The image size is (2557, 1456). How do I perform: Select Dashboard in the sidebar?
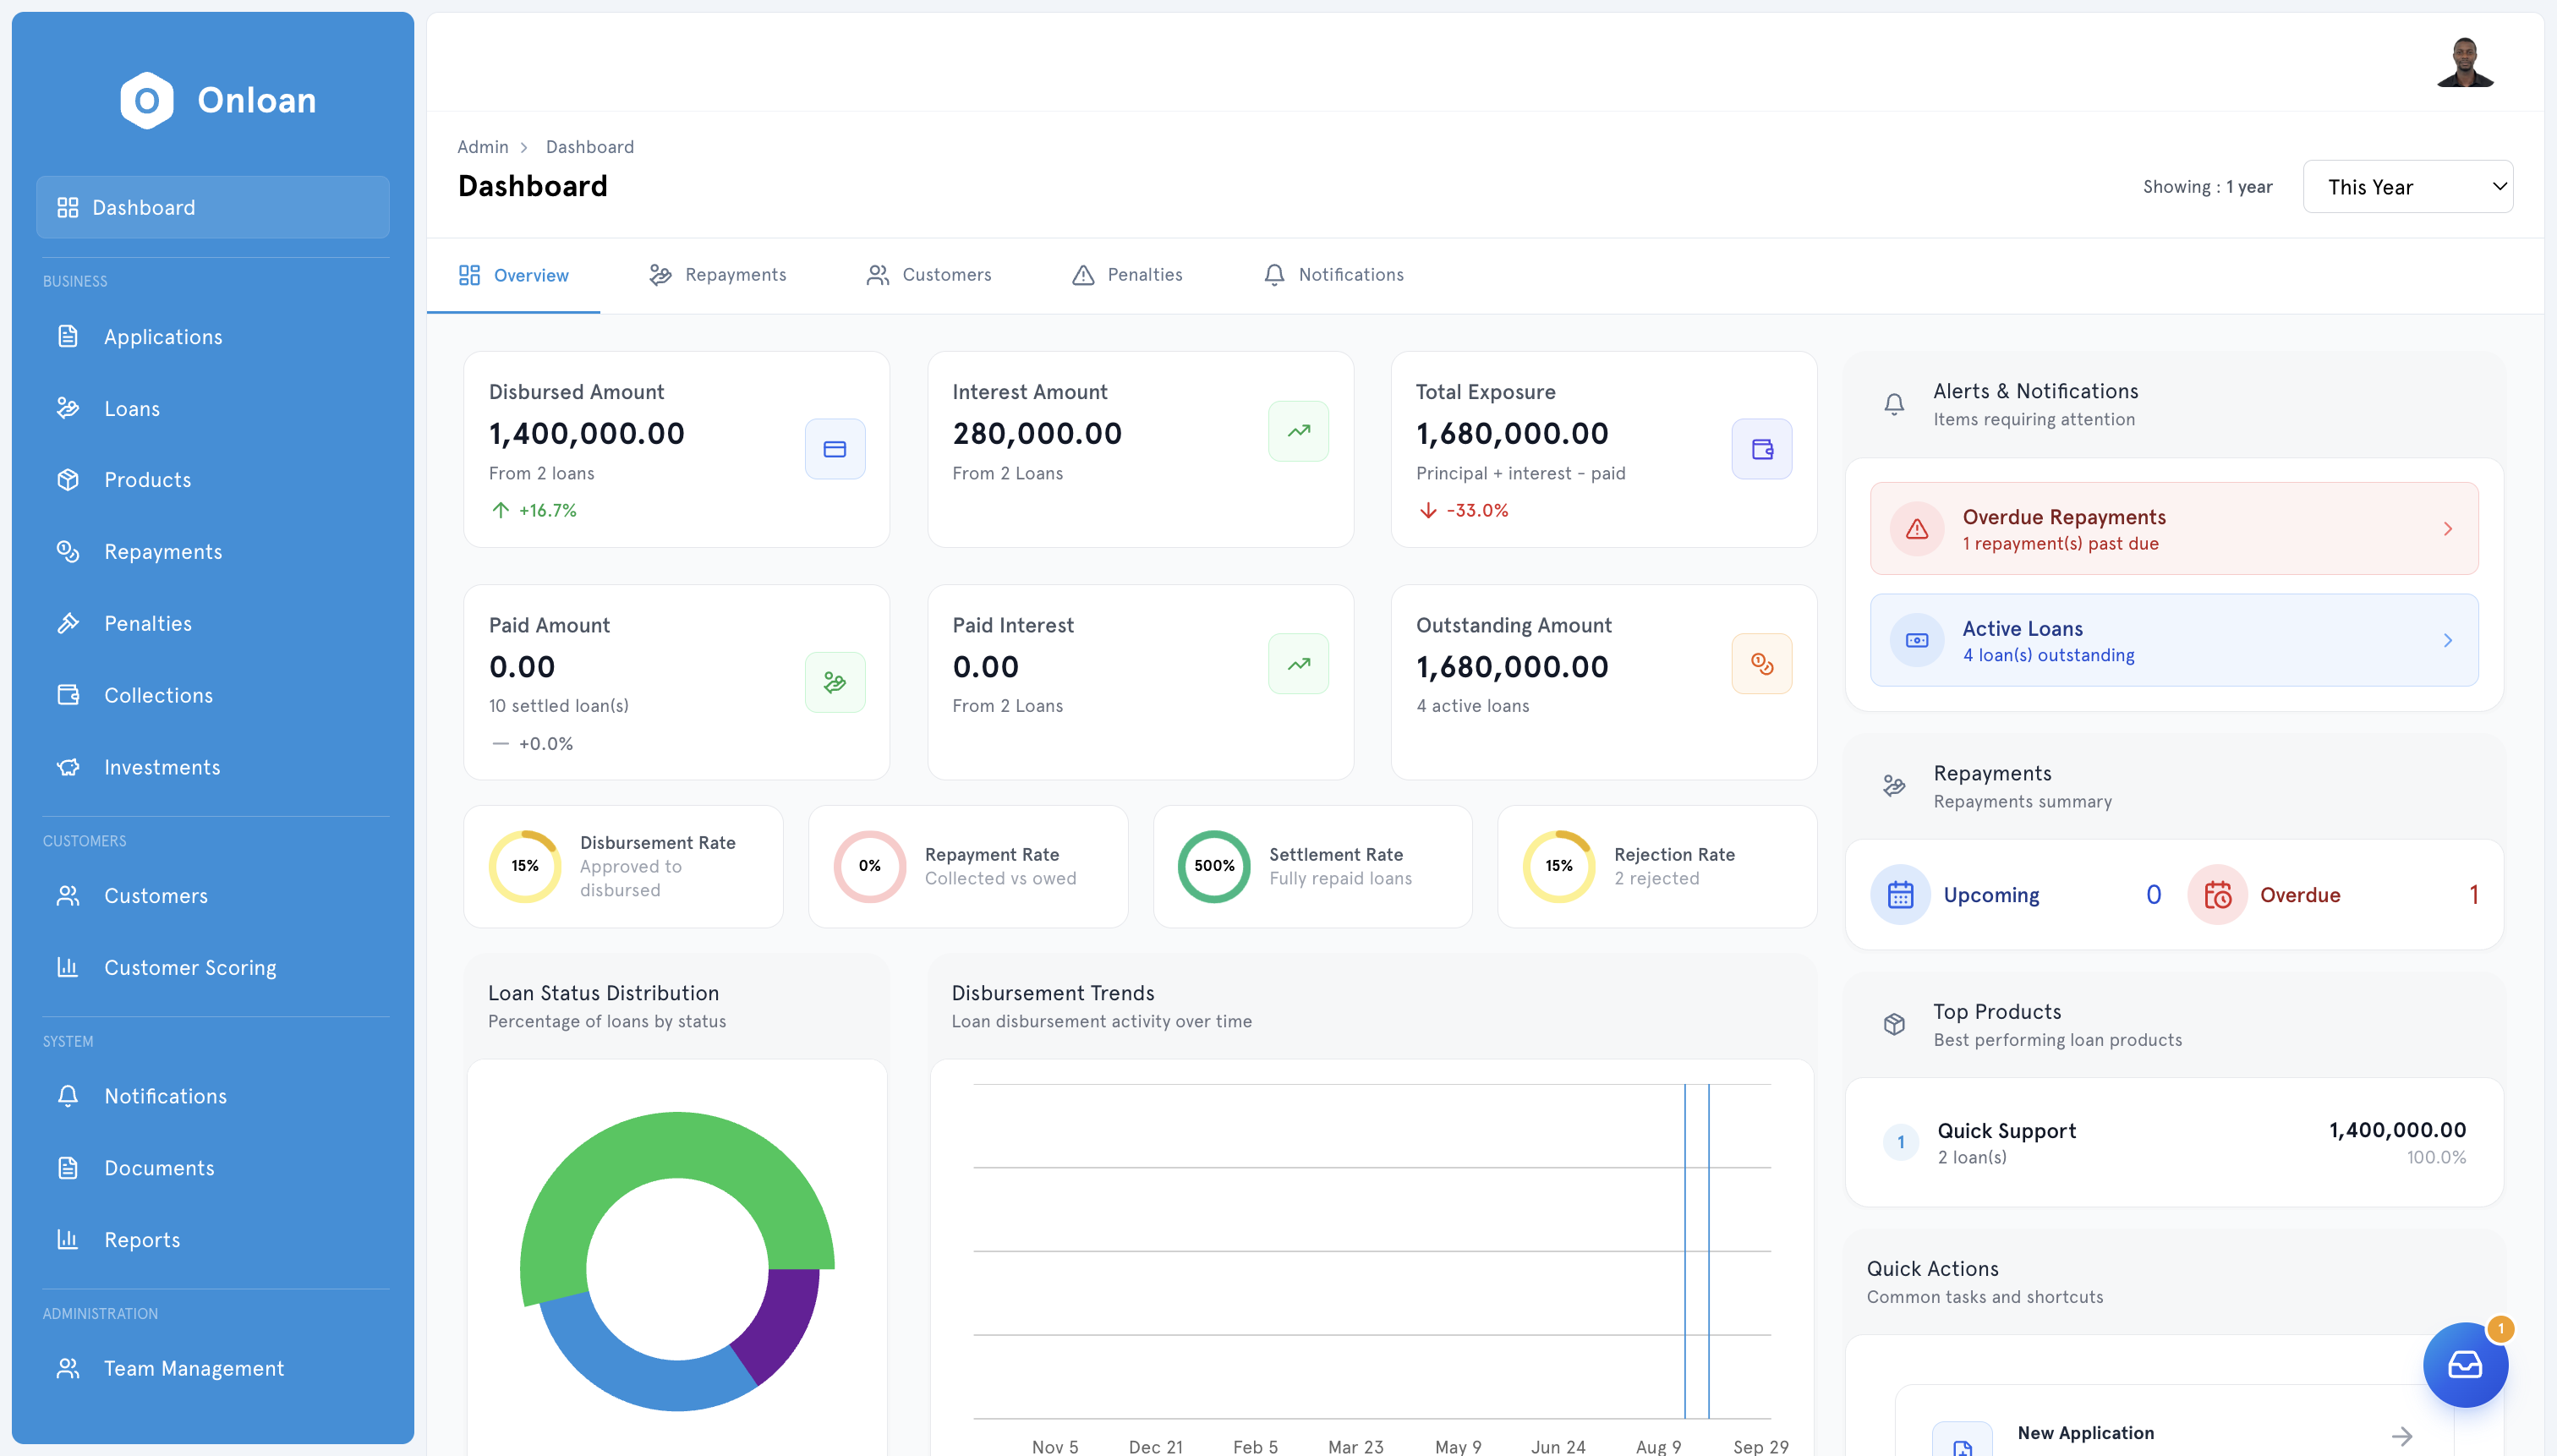point(213,208)
